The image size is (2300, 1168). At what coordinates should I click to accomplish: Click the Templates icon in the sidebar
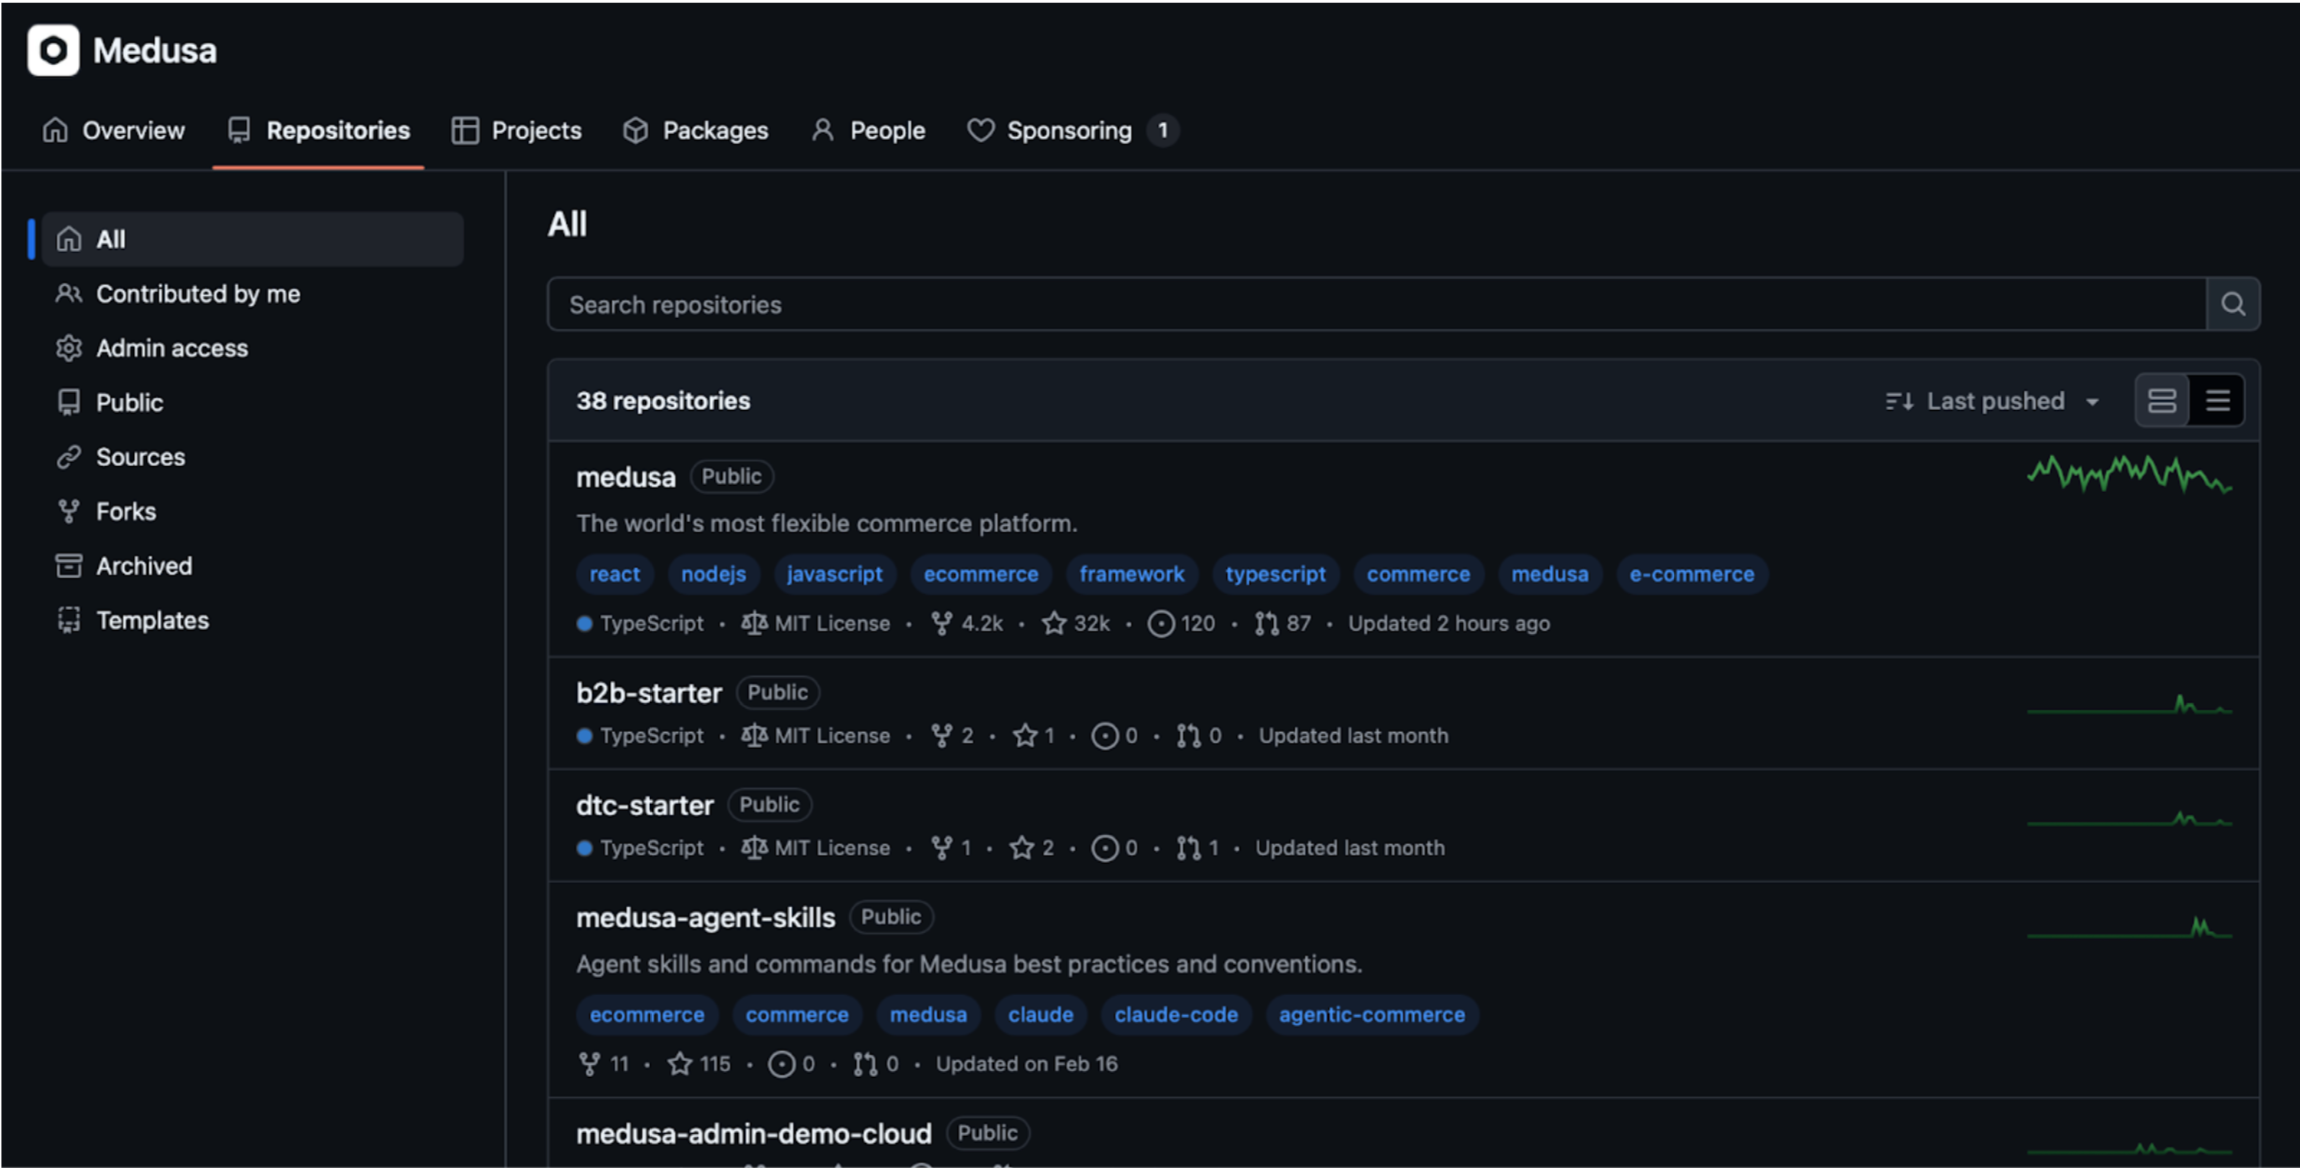point(68,620)
